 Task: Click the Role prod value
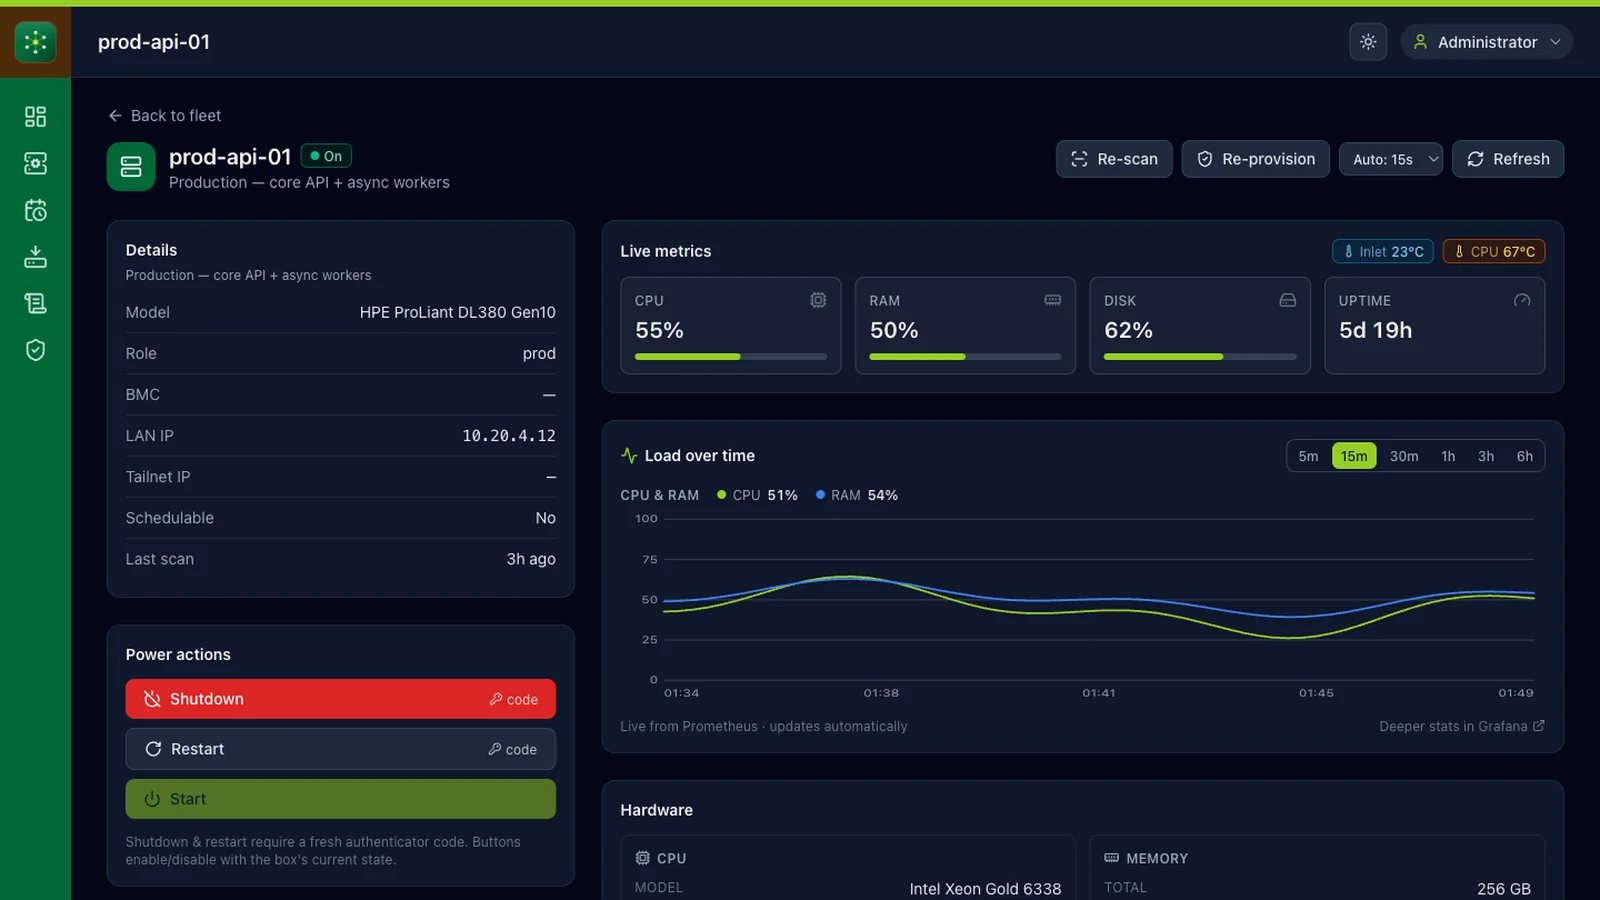[x=539, y=354]
